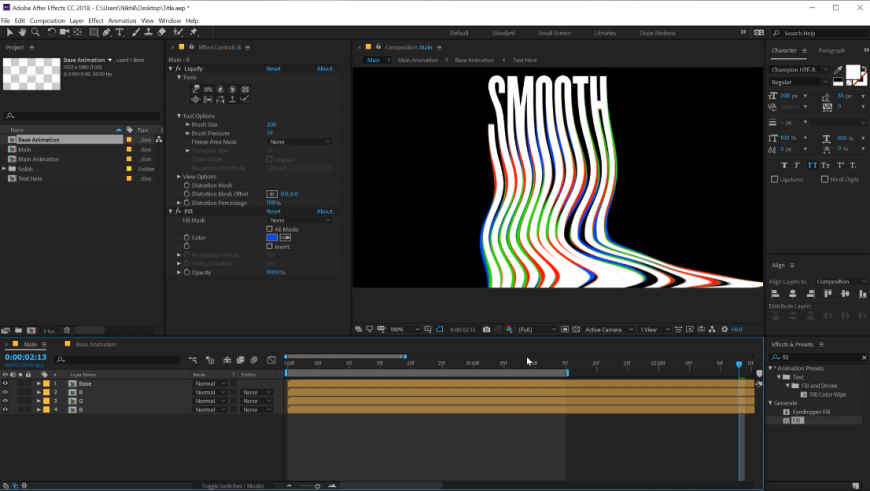The height and width of the screenshot is (491, 870).
Task: Expand the Brush Size property
Action: click(x=188, y=125)
